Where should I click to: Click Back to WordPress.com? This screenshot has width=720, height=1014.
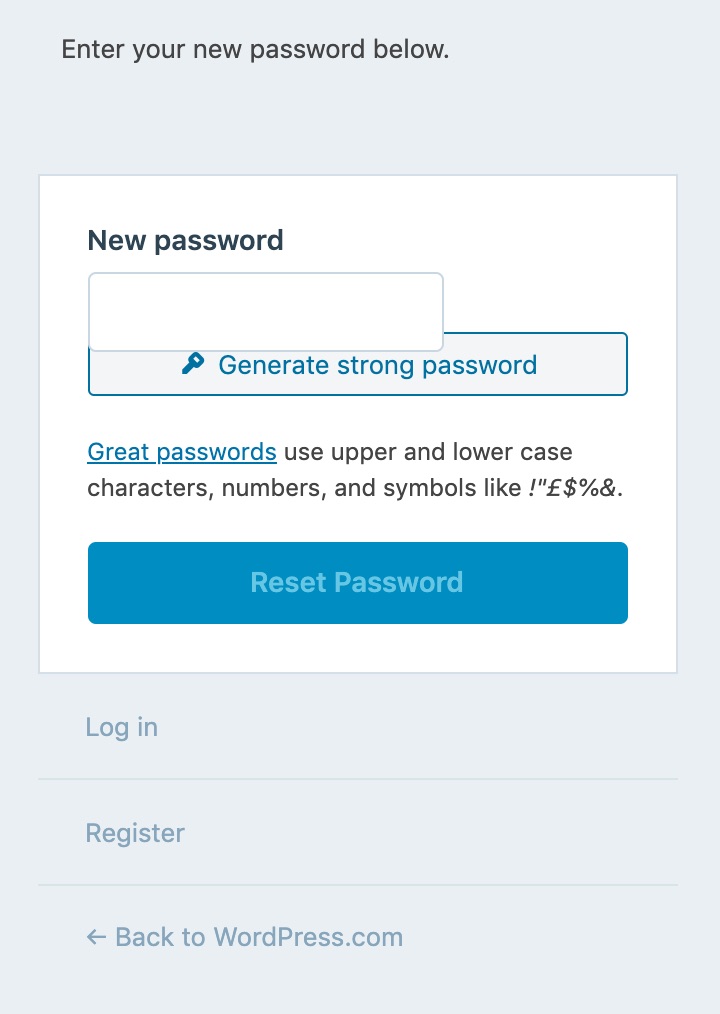click(244, 937)
